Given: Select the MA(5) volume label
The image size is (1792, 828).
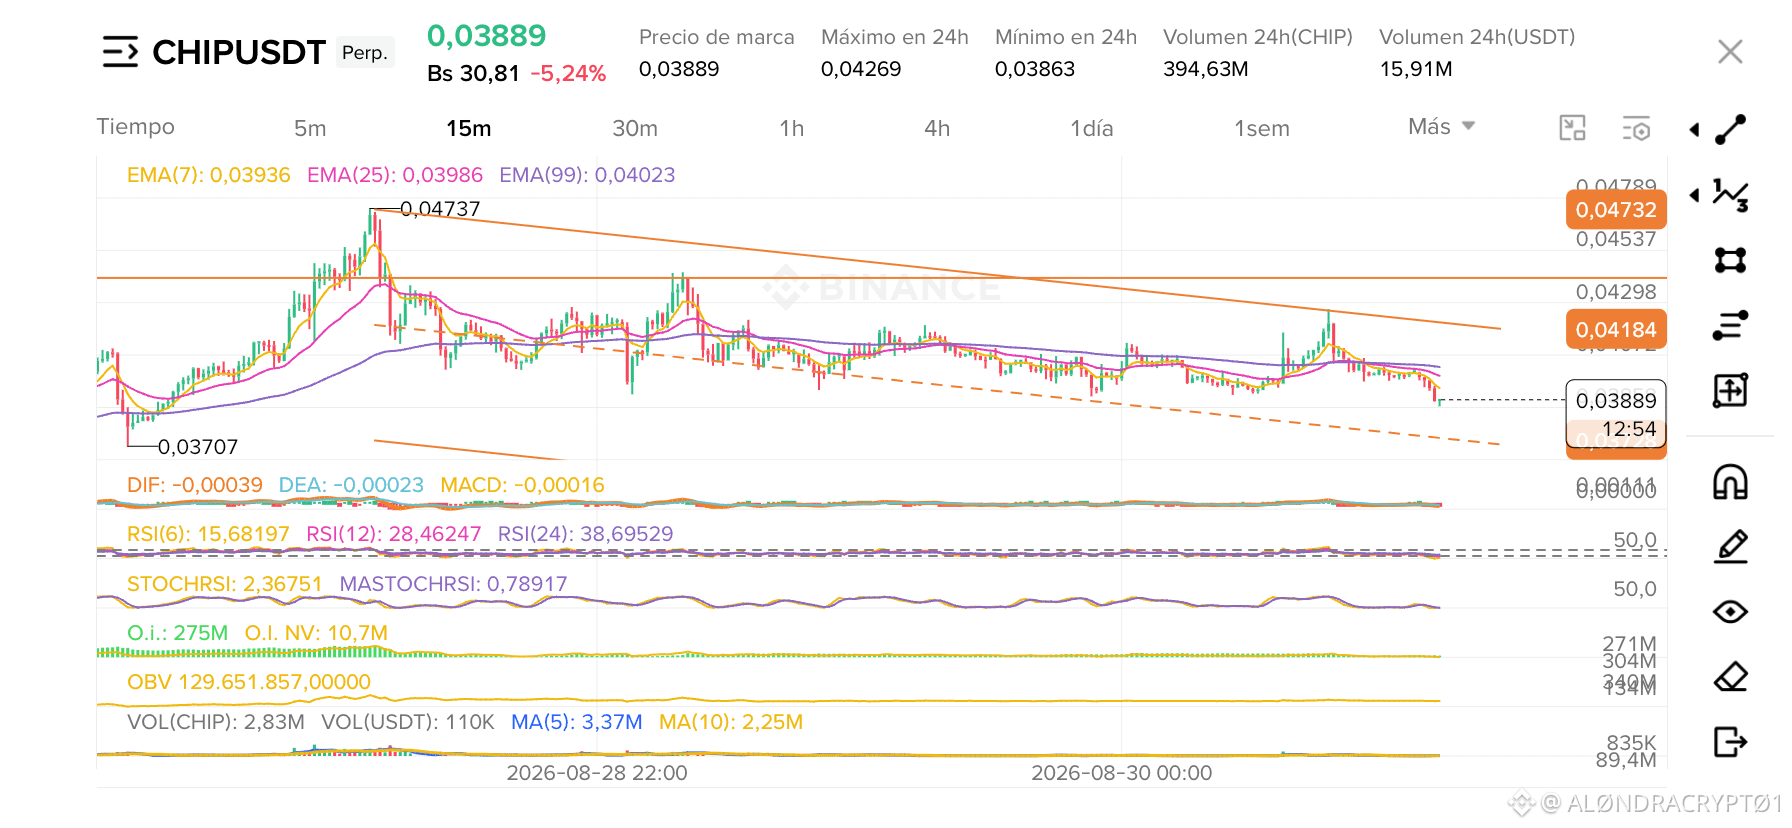Looking at the screenshot, I should [x=577, y=722].
